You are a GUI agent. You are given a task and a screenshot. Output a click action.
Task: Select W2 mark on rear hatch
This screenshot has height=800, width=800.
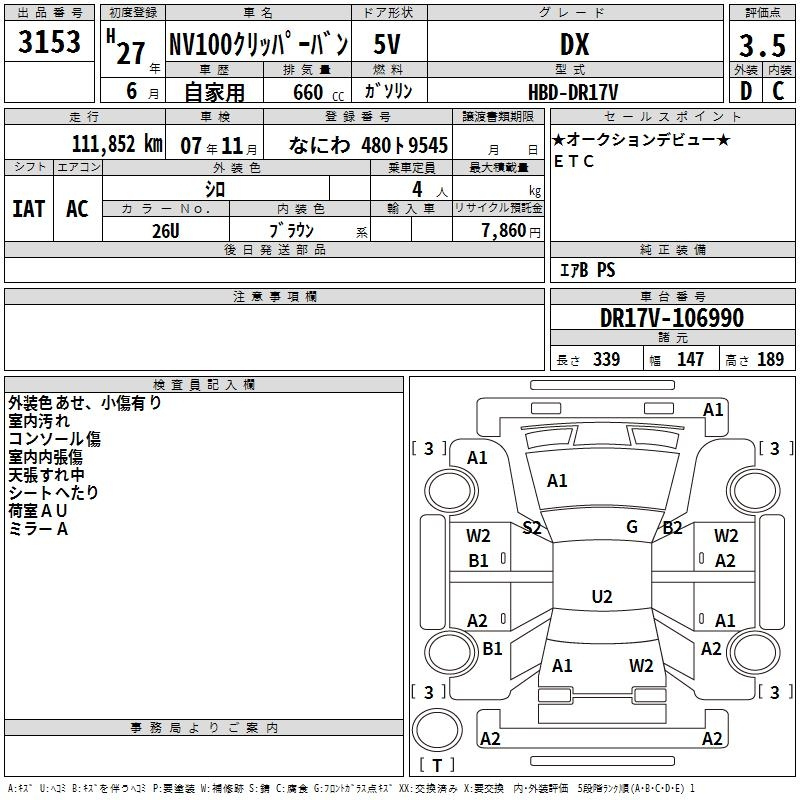pos(641,666)
